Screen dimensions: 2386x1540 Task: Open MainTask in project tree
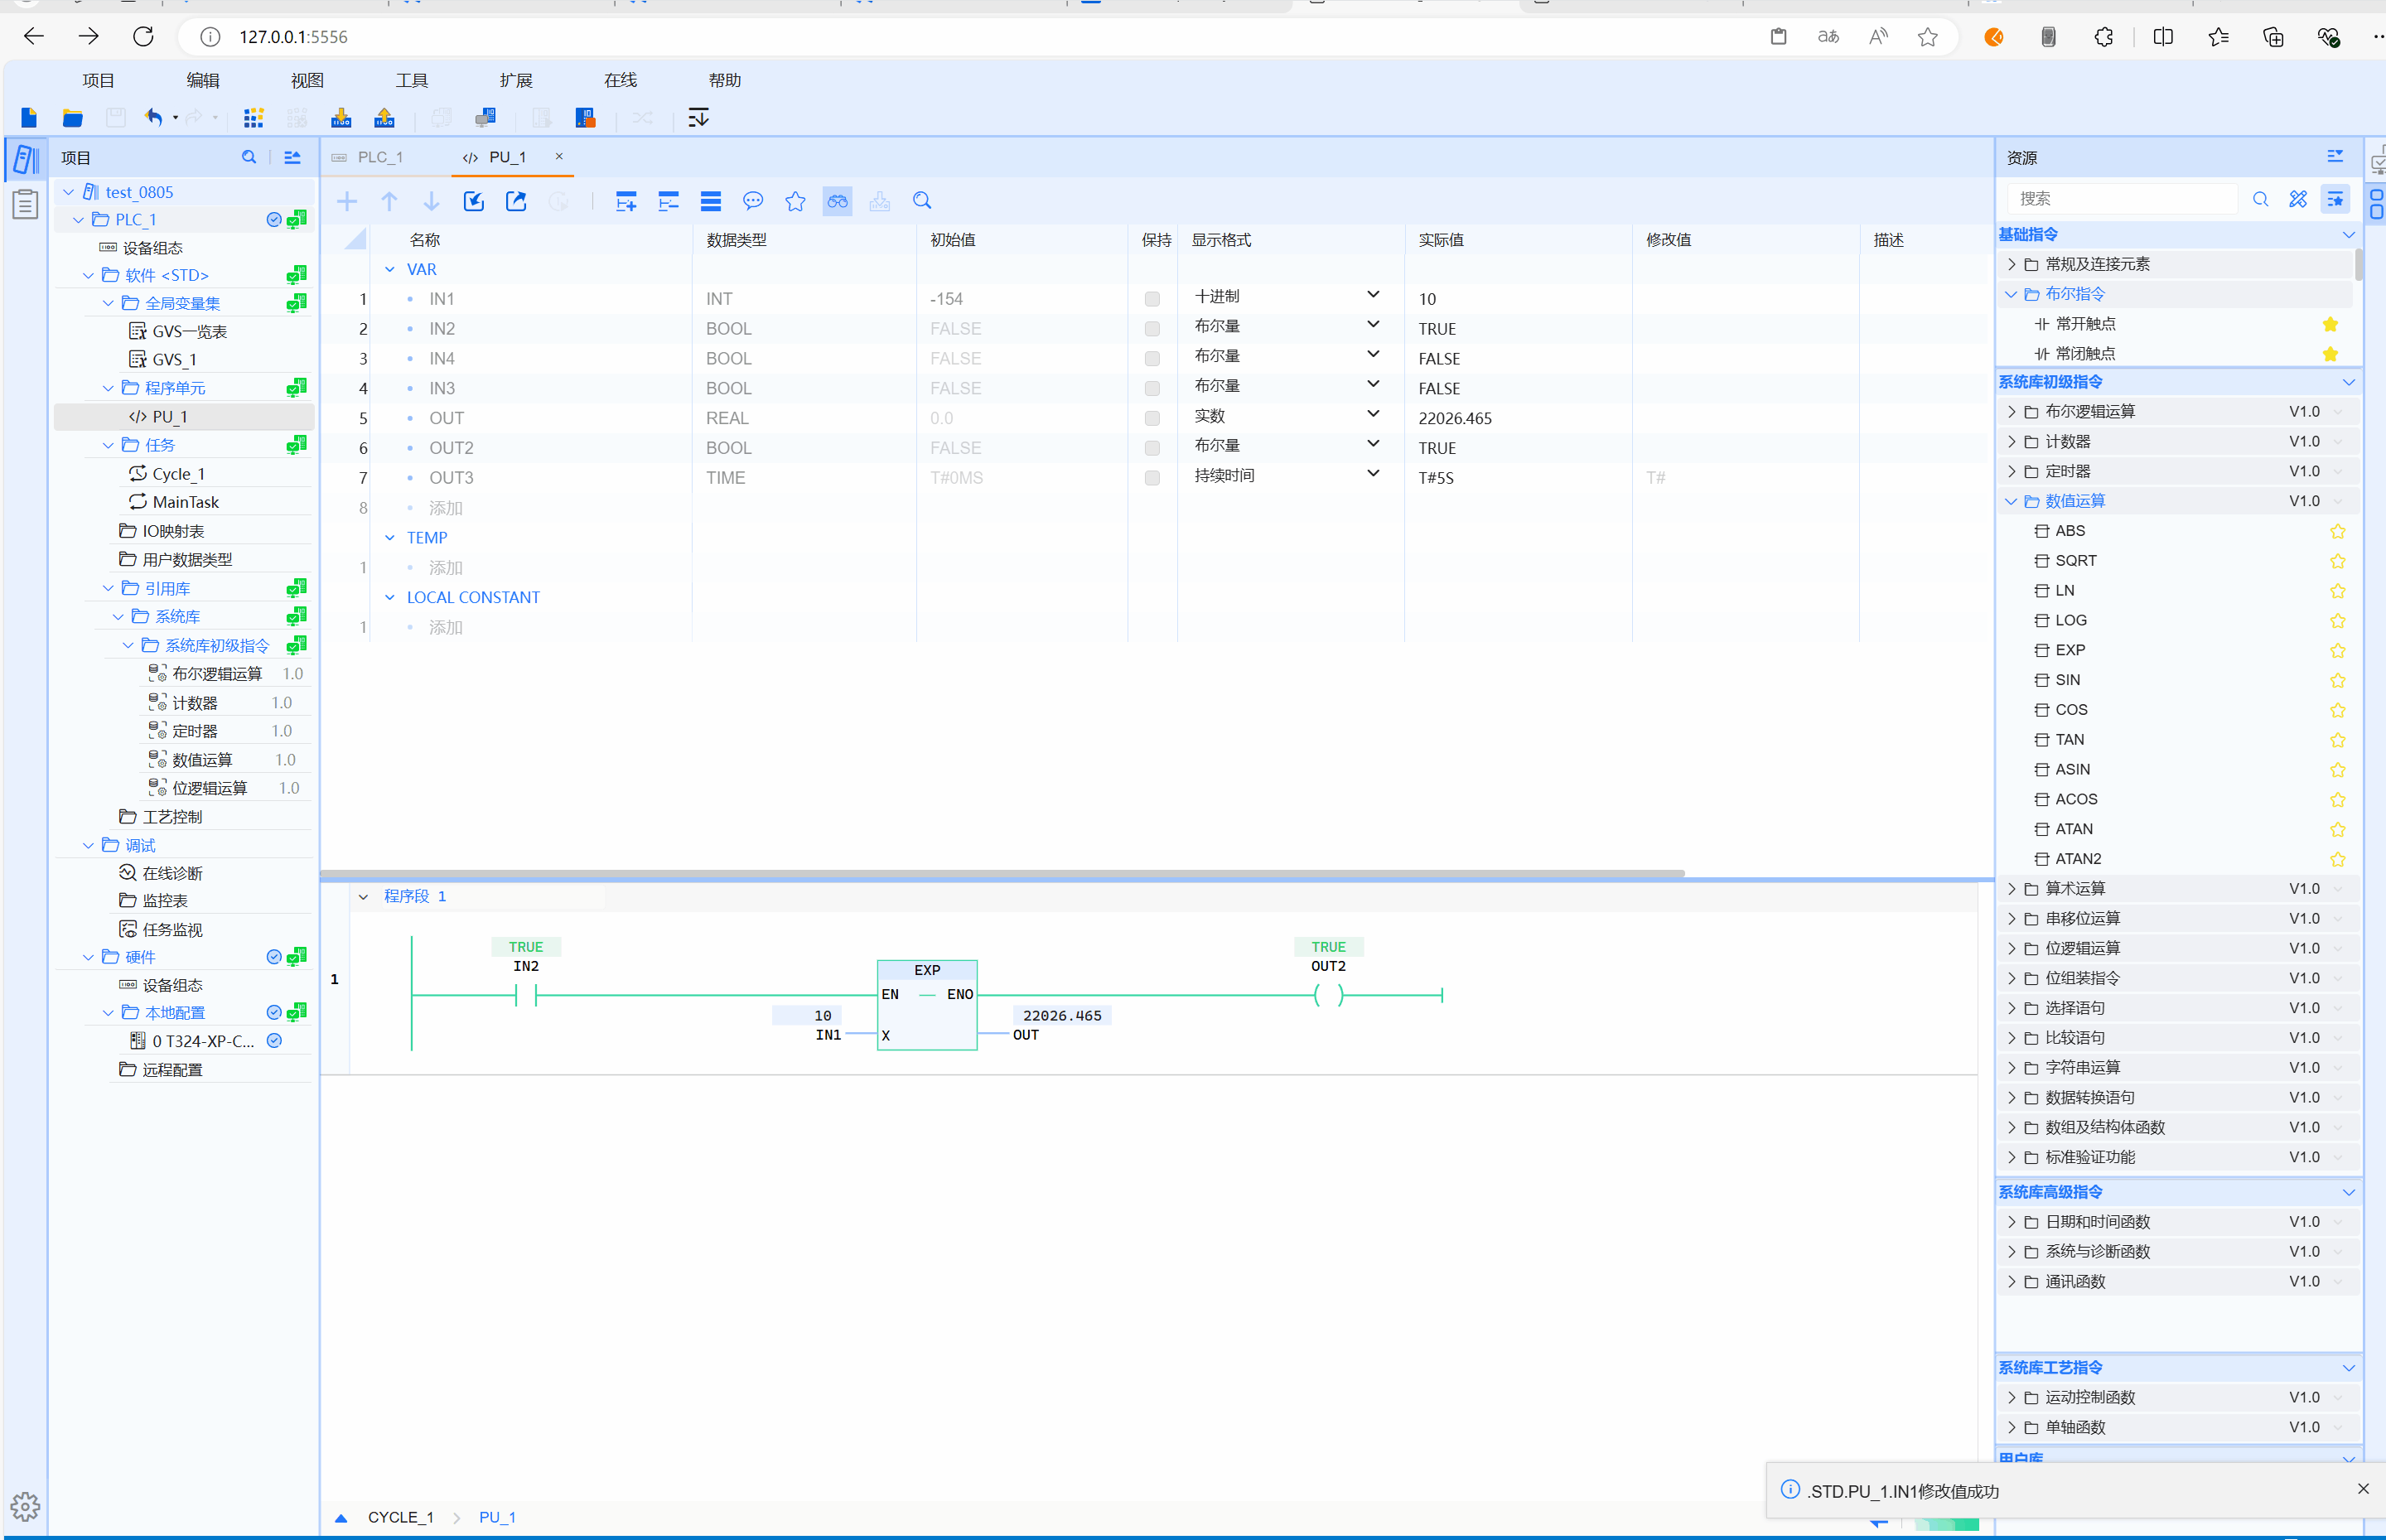(x=185, y=502)
